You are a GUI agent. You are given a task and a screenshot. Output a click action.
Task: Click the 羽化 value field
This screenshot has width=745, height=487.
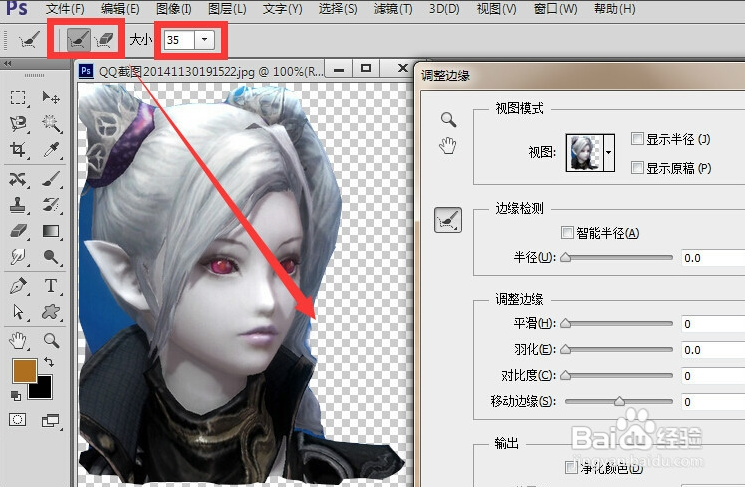(713, 350)
